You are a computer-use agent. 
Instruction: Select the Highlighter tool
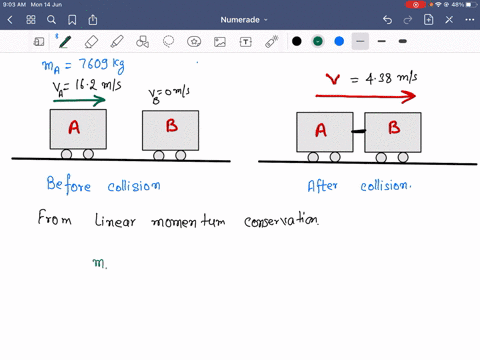click(117, 42)
